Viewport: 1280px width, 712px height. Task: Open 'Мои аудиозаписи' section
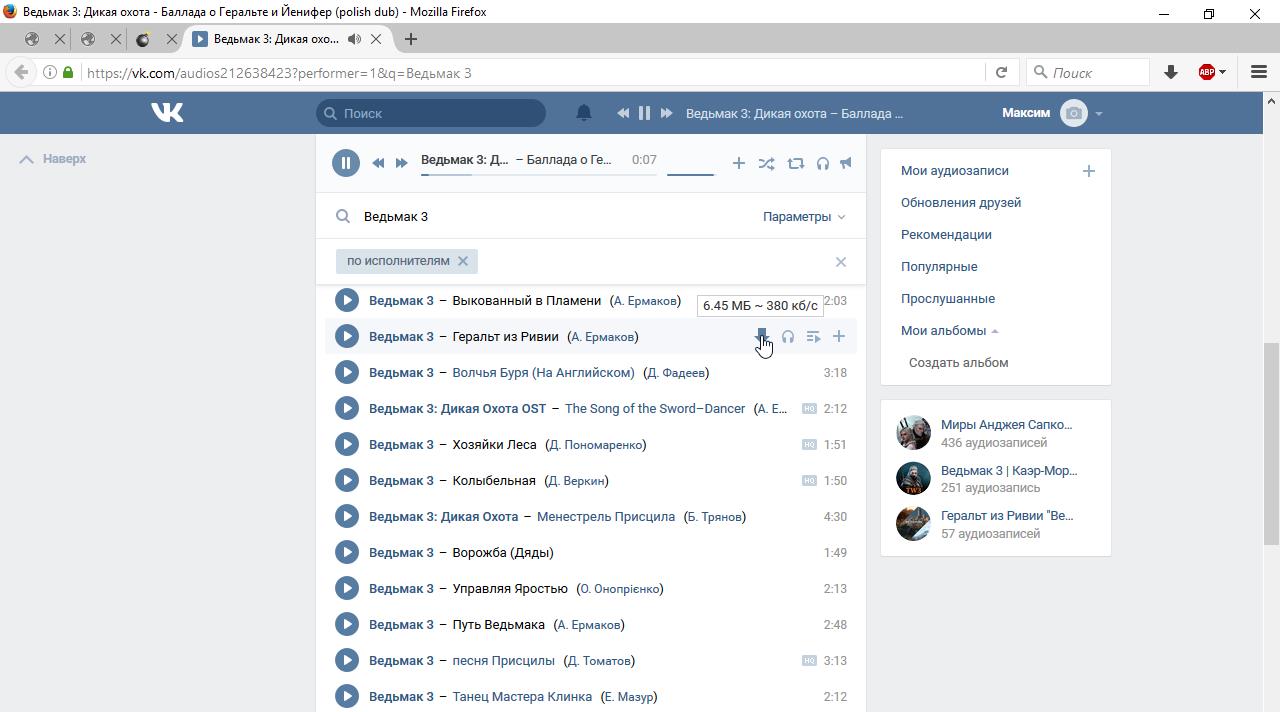click(x=955, y=171)
